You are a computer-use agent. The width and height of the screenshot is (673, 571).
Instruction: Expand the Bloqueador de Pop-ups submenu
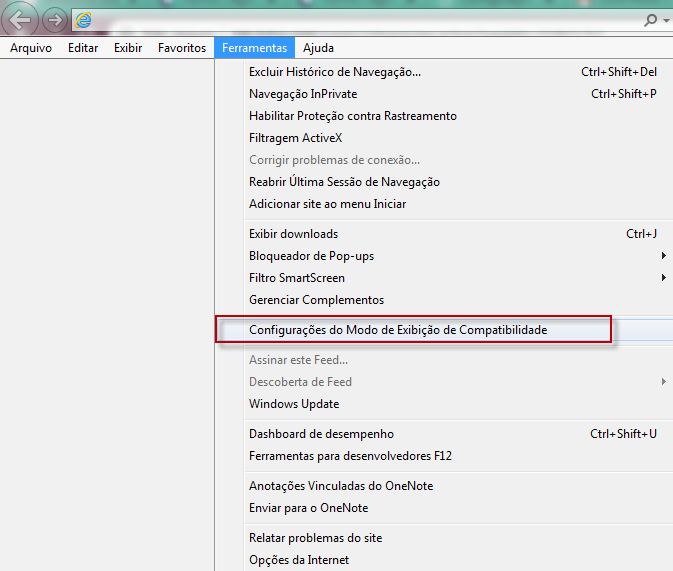point(444,256)
